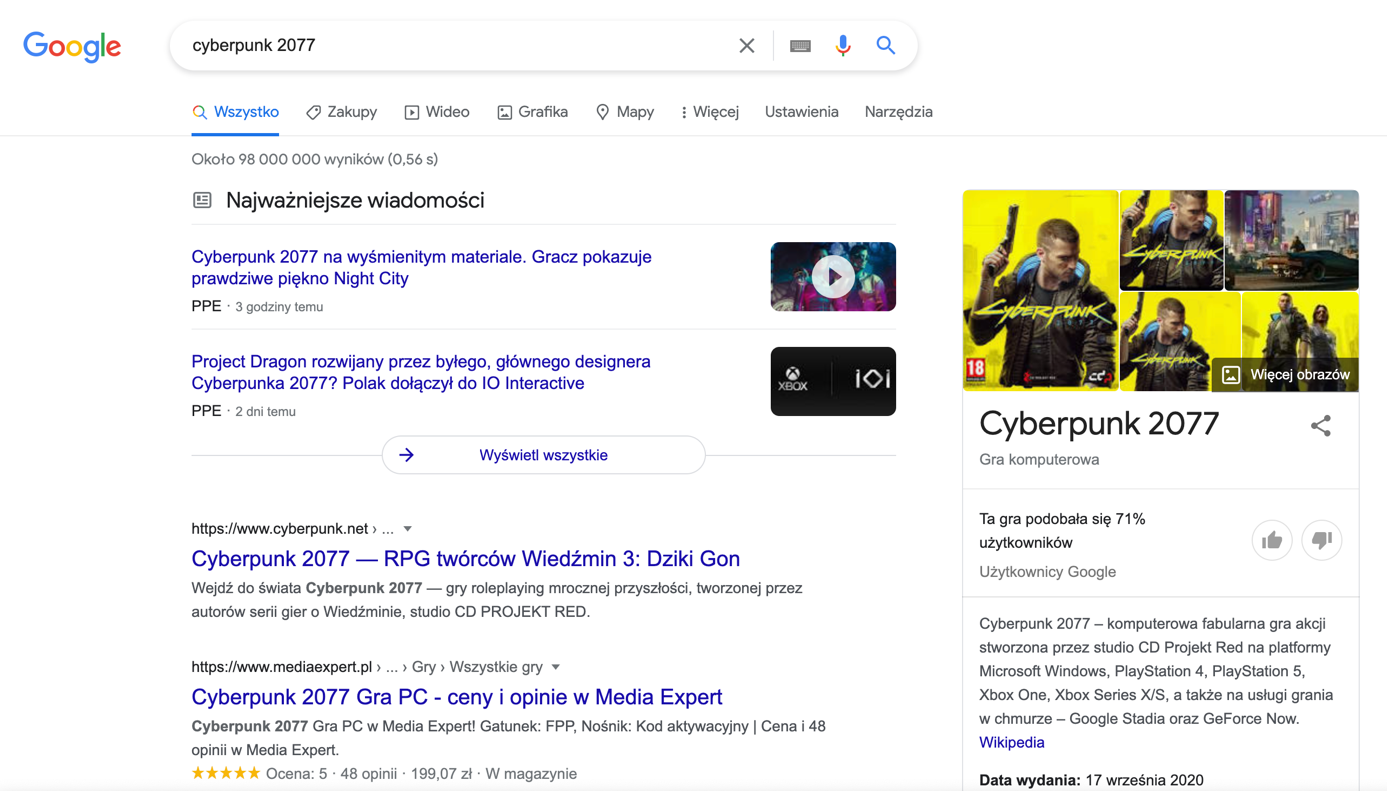Click the Google logo
Viewport: 1387px width, 791px height.
(x=72, y=46)
